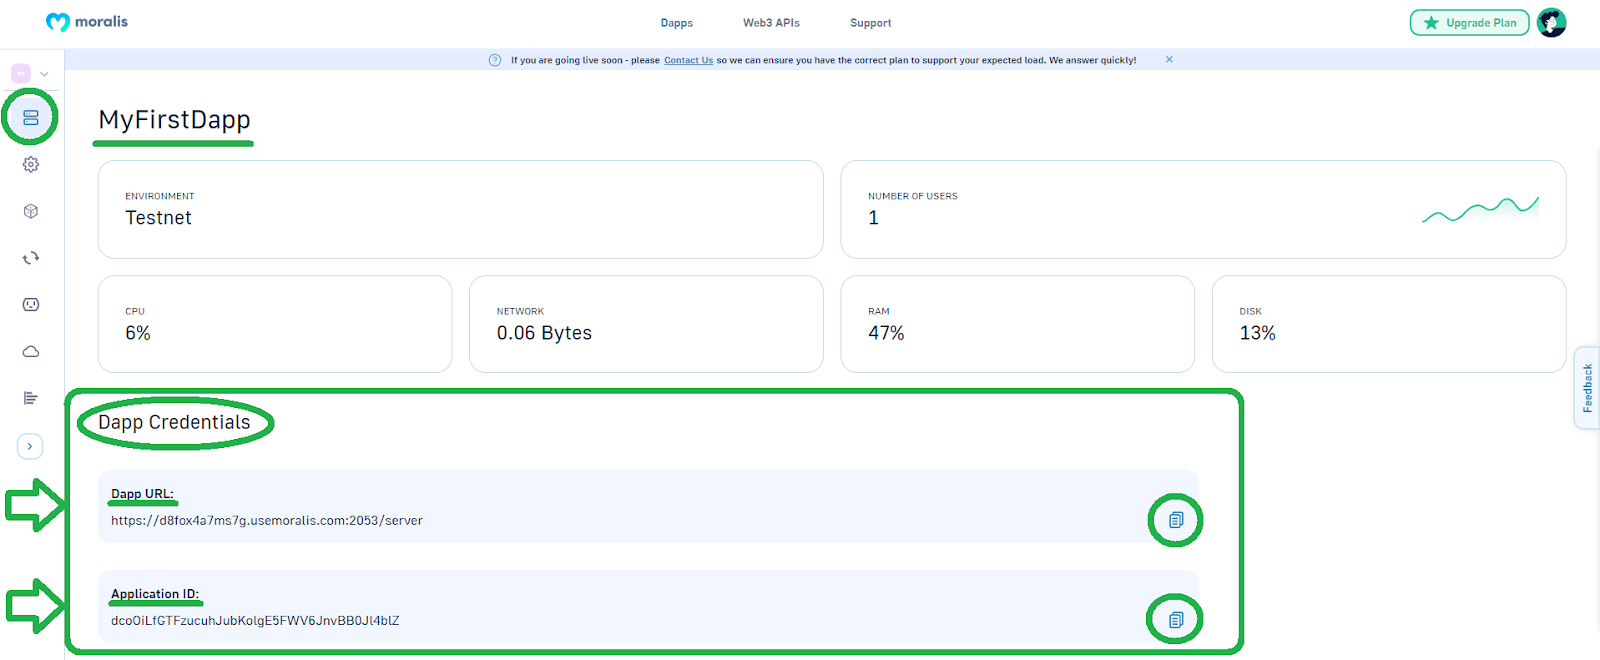Follow the Contact Us link in banner
The image size is (1600, 660).
689,60
